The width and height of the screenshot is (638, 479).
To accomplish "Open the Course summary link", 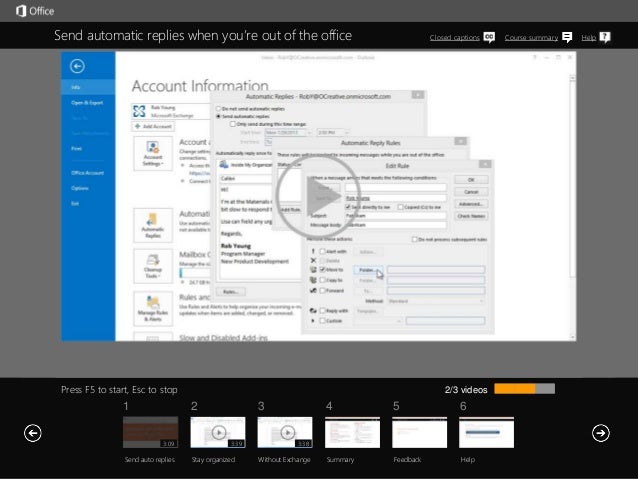I will 531,37.
